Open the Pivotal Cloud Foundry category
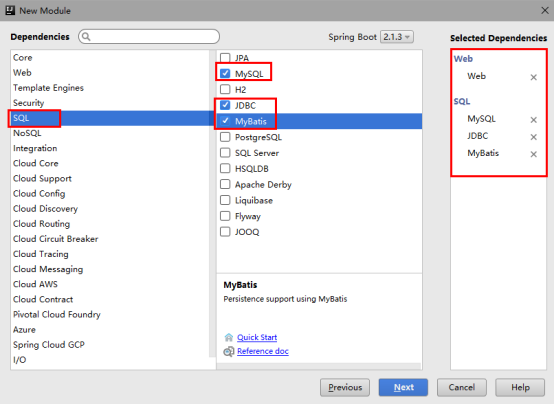 point(110,314)
